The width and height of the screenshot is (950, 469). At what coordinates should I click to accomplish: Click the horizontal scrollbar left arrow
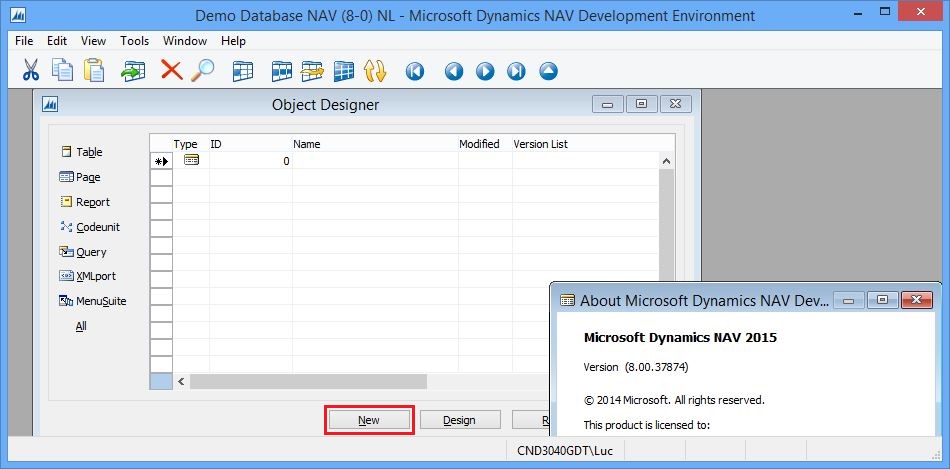[181, 382]
